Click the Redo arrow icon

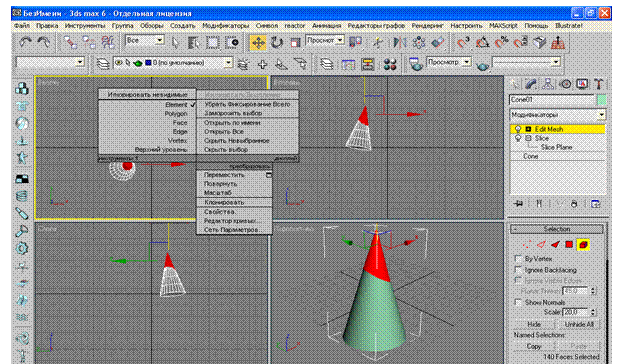click(x=43, y=42)
